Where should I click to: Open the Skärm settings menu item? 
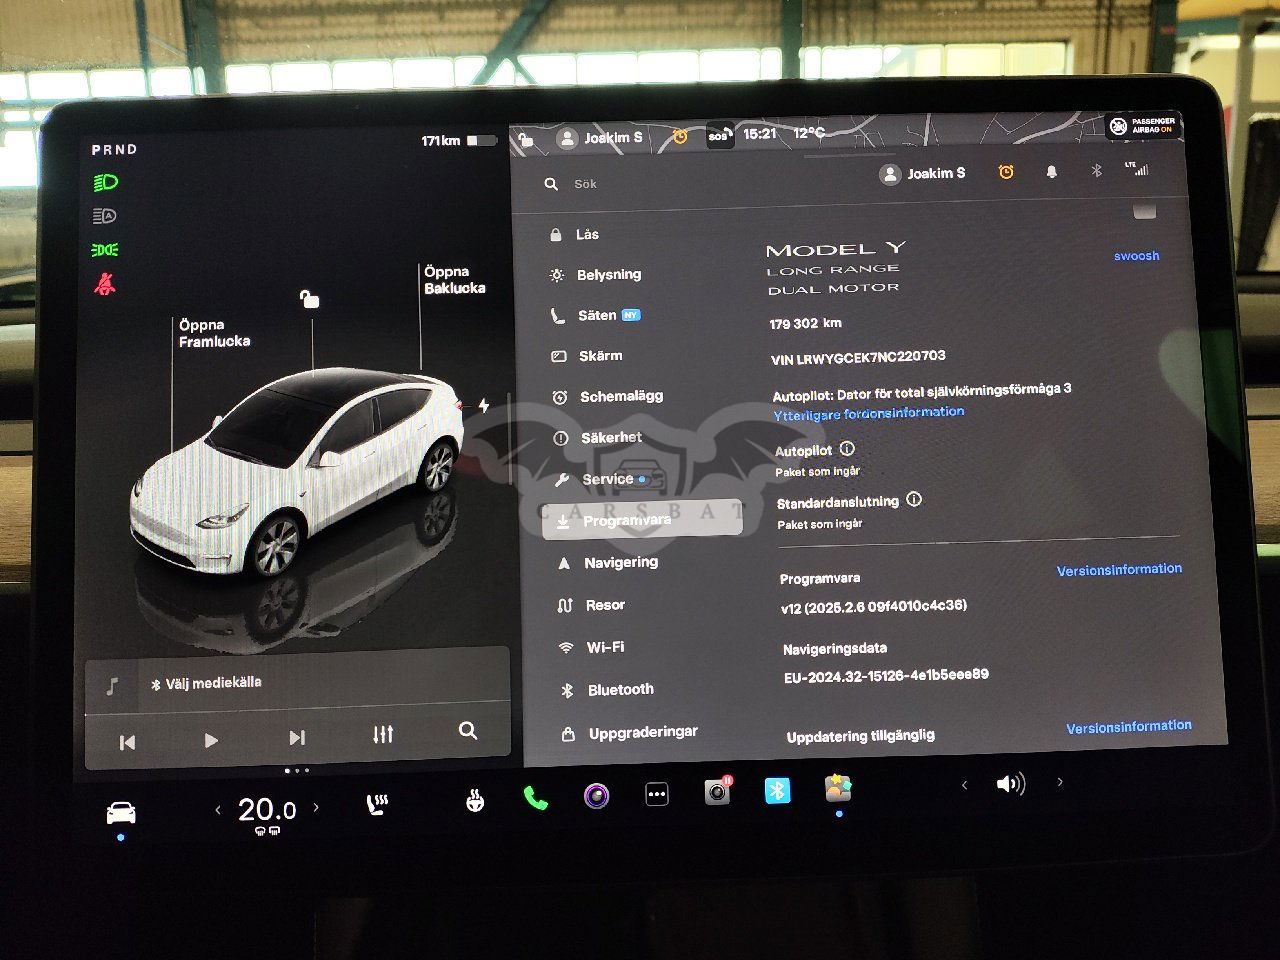click(x=600, y=356)
